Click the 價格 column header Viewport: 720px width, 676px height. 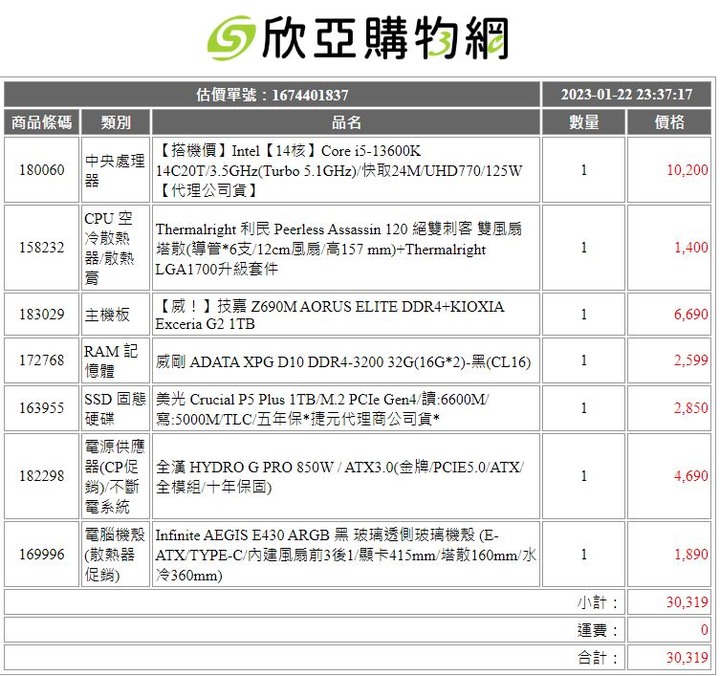pos(669,122)
